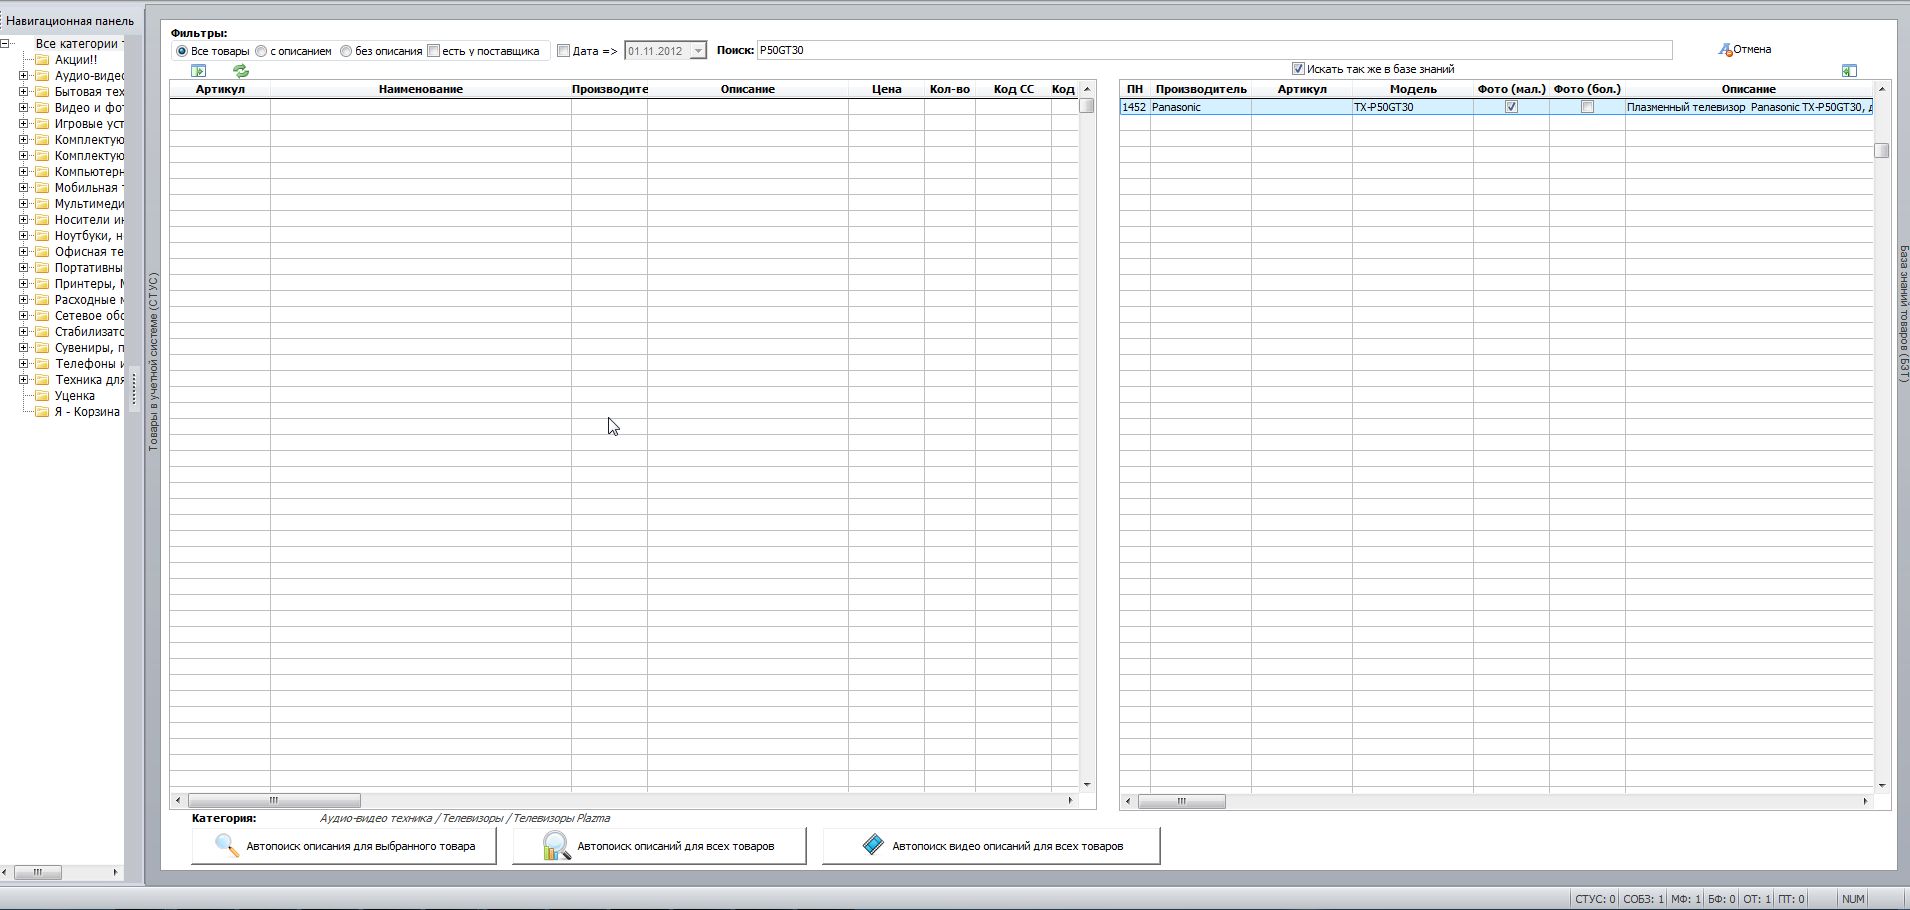The width and height of the screenshot is (1910, 910).
Task: Click the green refresh arrows icon
Action: point(241,71)
